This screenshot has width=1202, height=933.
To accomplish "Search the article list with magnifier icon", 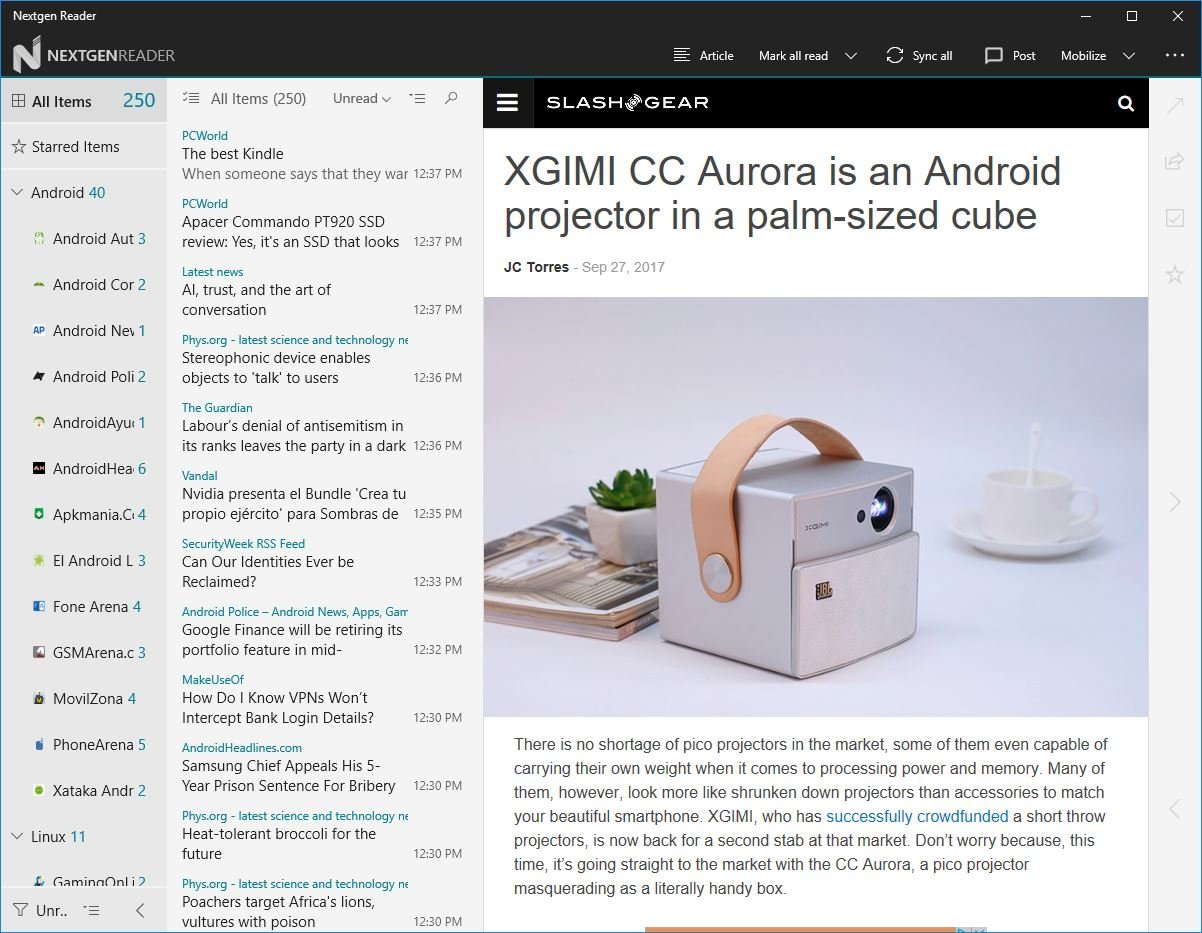I will click(x=451, y=98).
